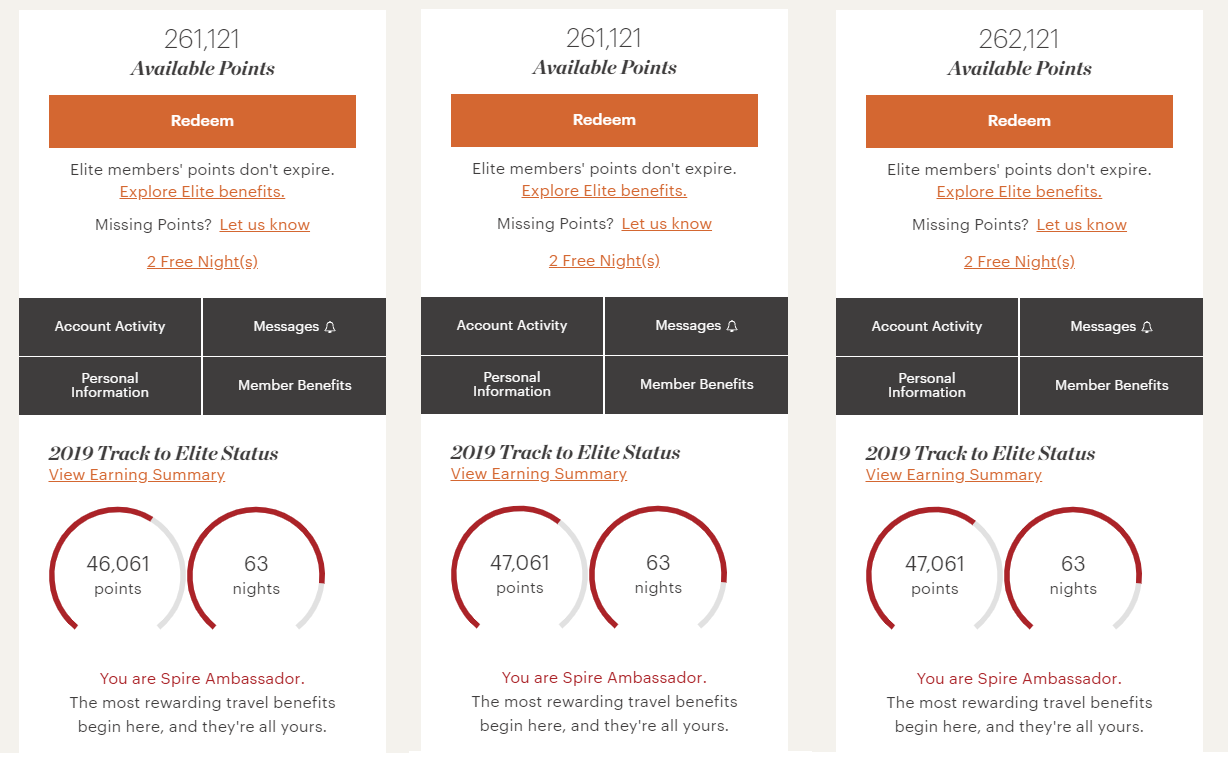This screenshot has width=1229, height=757.
Task: Open Member Benefits in the right panel
Action: coord(1112,386)
